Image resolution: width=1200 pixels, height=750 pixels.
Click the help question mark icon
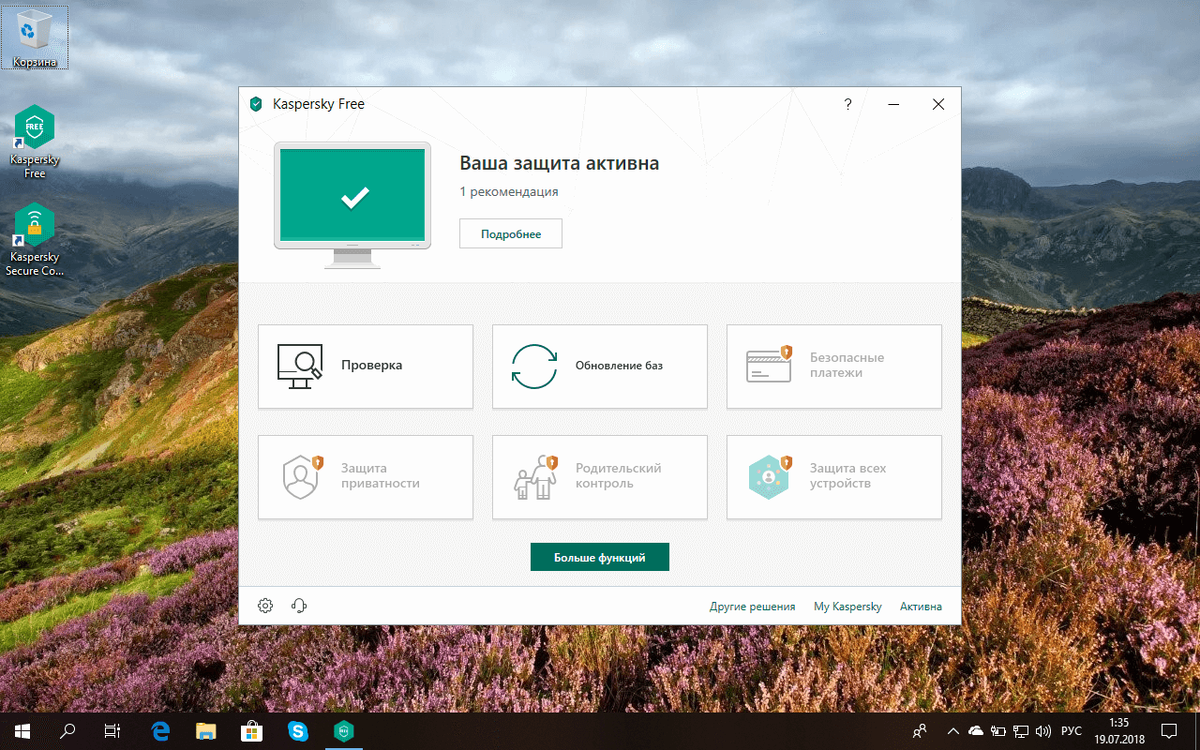pyautogui.click(x=848, y=104)
